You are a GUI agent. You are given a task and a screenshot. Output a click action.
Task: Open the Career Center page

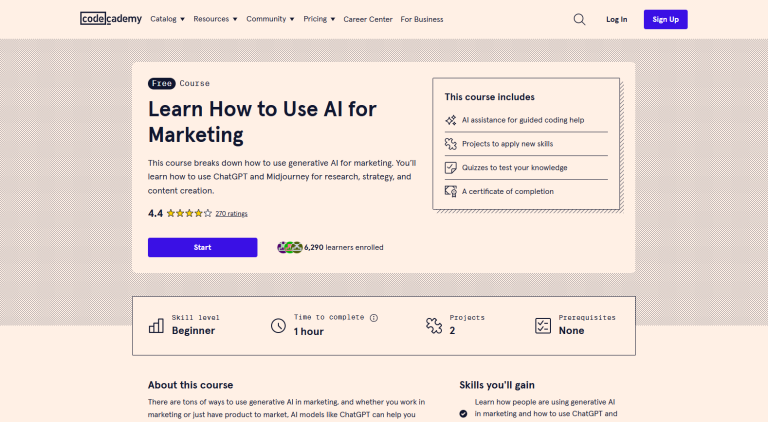pyautogui.click(x=368, y=20)
